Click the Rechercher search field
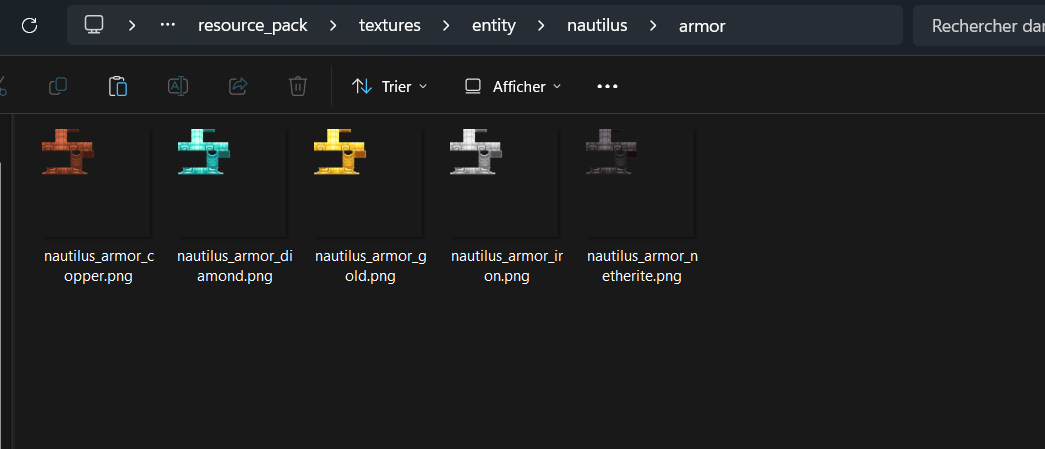Screen dimensions: 1045x449 coord(980,26)
